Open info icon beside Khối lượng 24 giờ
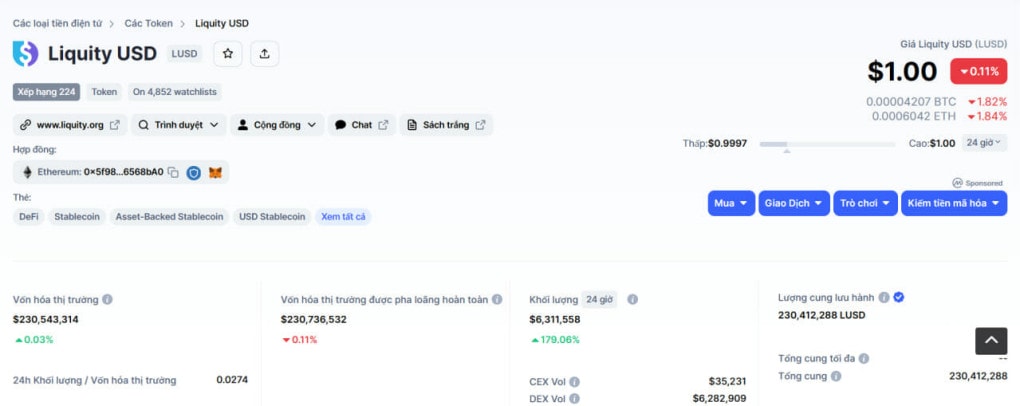 [x=632, y=299]
